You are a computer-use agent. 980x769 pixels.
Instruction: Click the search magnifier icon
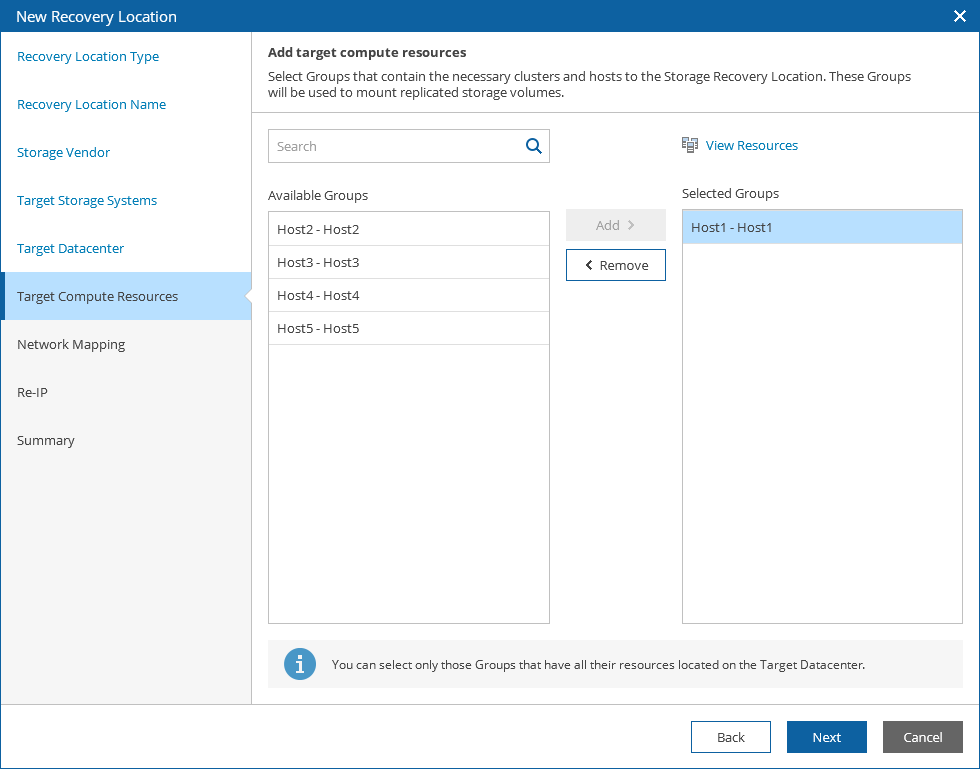coord(534,146)
